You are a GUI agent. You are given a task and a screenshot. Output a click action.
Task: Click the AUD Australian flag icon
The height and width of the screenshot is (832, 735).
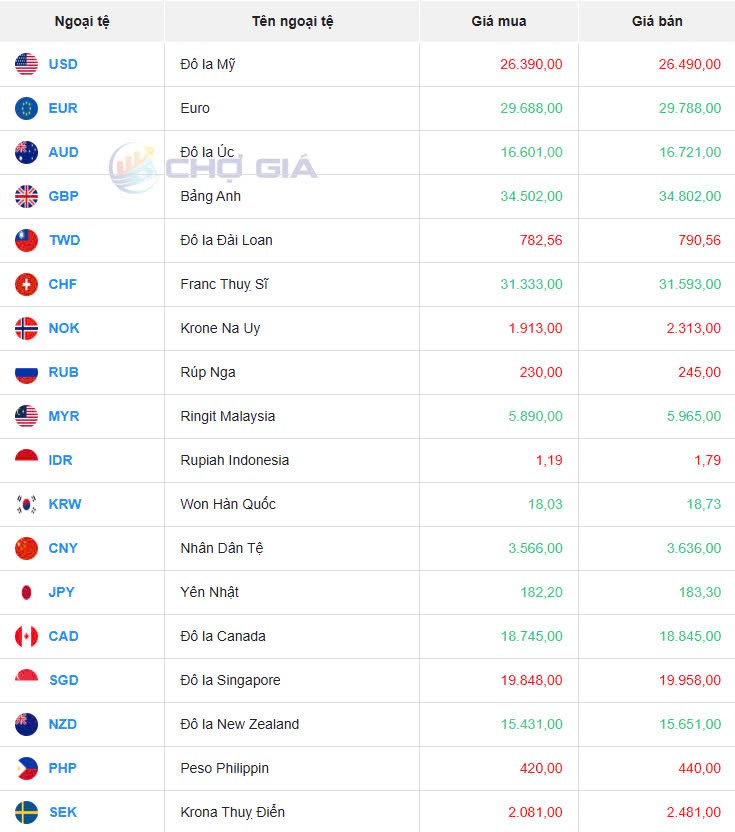[x=26, y=152]
